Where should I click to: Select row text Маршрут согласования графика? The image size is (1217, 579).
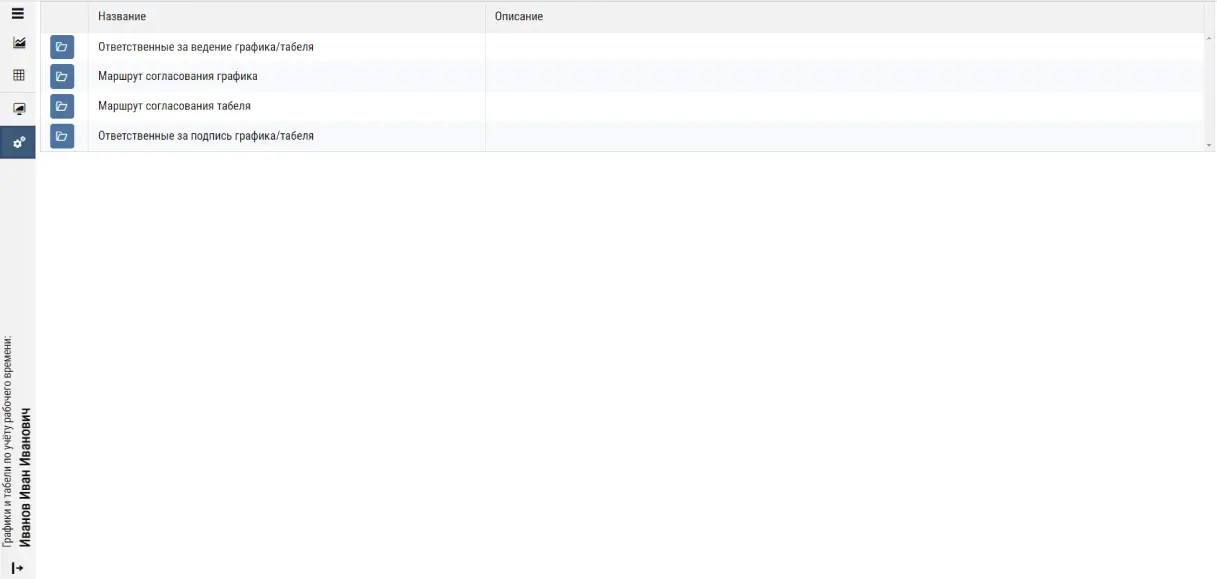(x=177, y=76)
